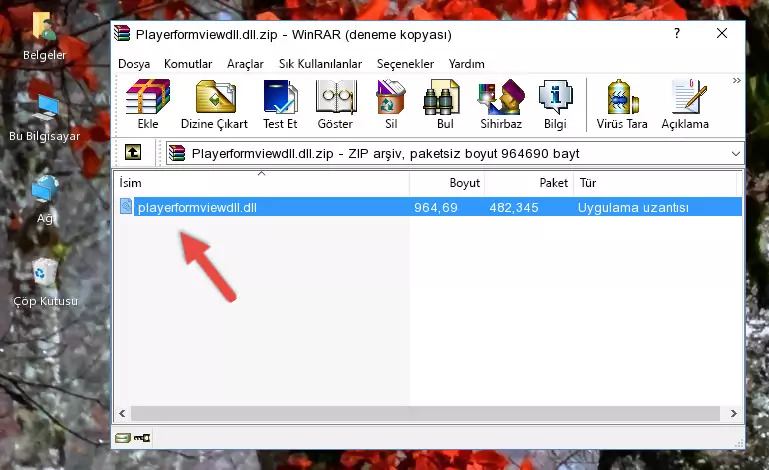Run Test Et on the archive
The width and height of the screenshot is (769, 470).
[280, 104]
